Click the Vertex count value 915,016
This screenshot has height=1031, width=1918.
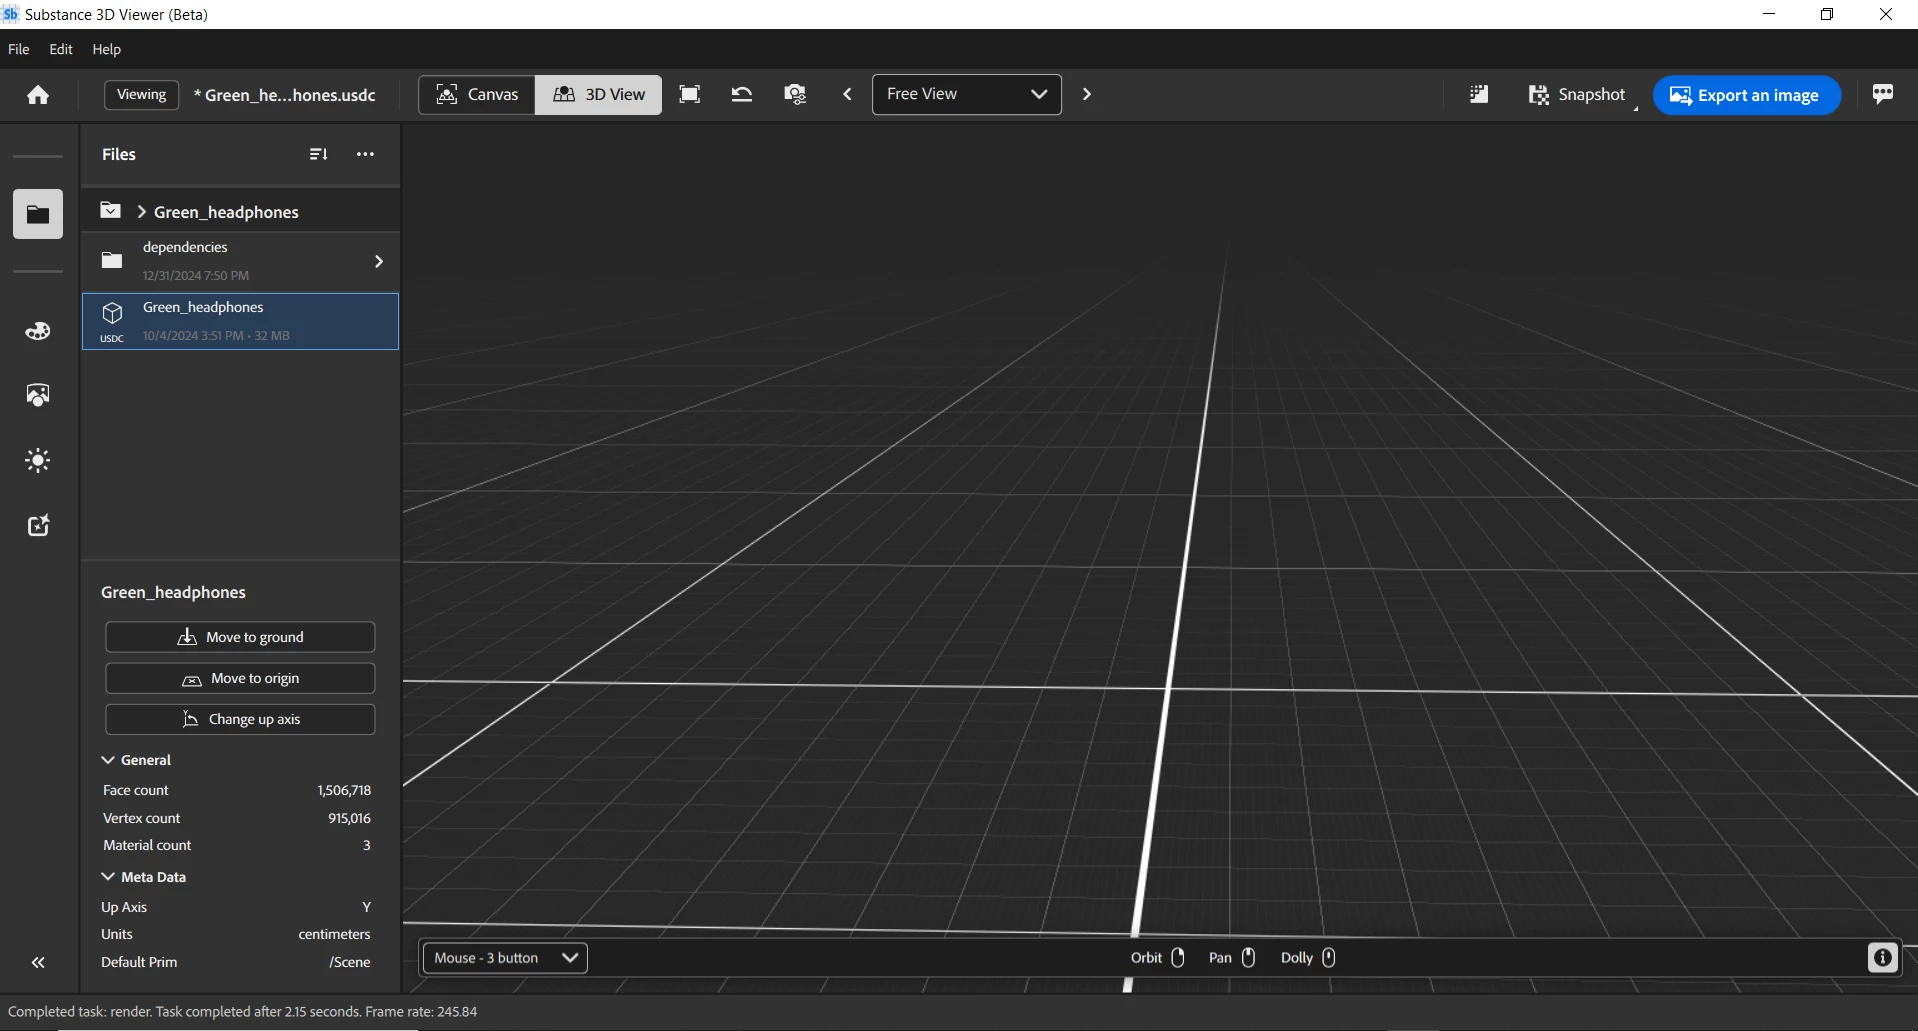[349, 818]
